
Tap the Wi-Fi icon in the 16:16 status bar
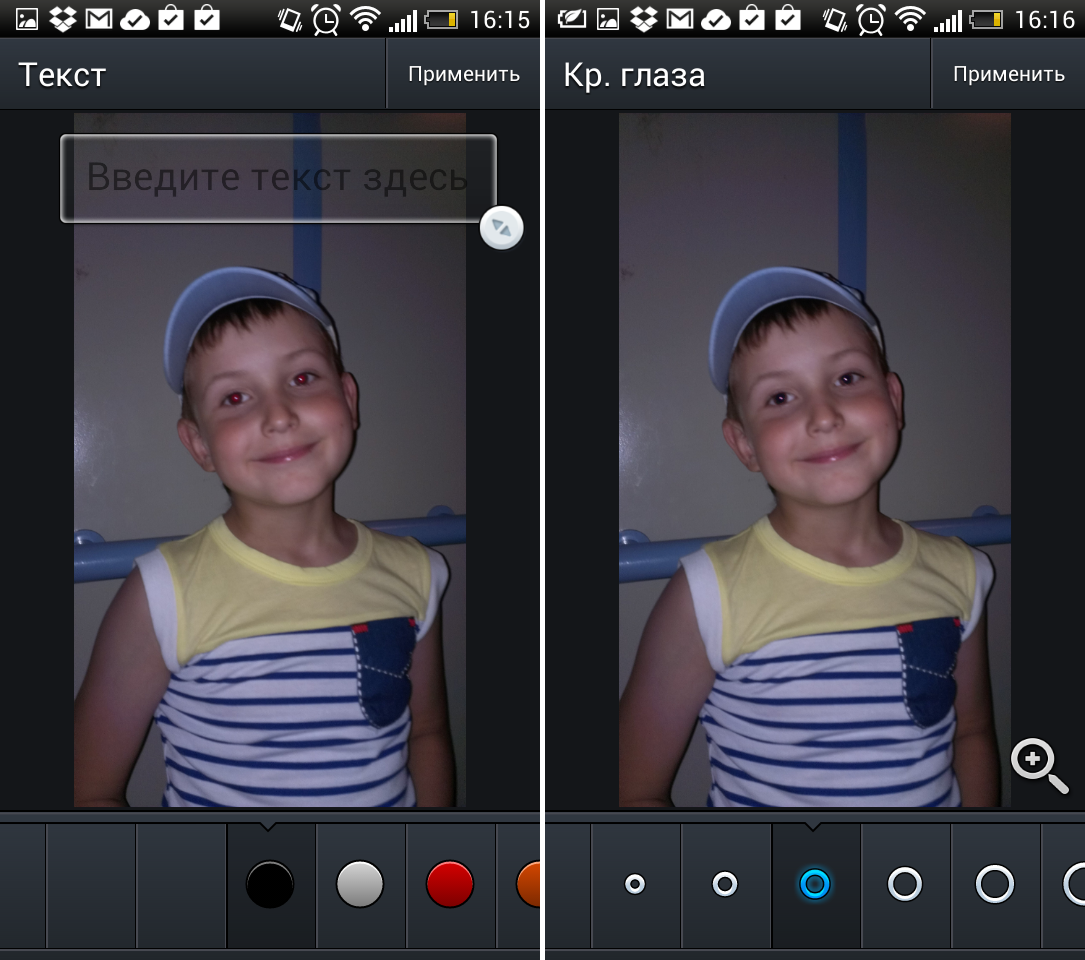[x=909, y=19]
